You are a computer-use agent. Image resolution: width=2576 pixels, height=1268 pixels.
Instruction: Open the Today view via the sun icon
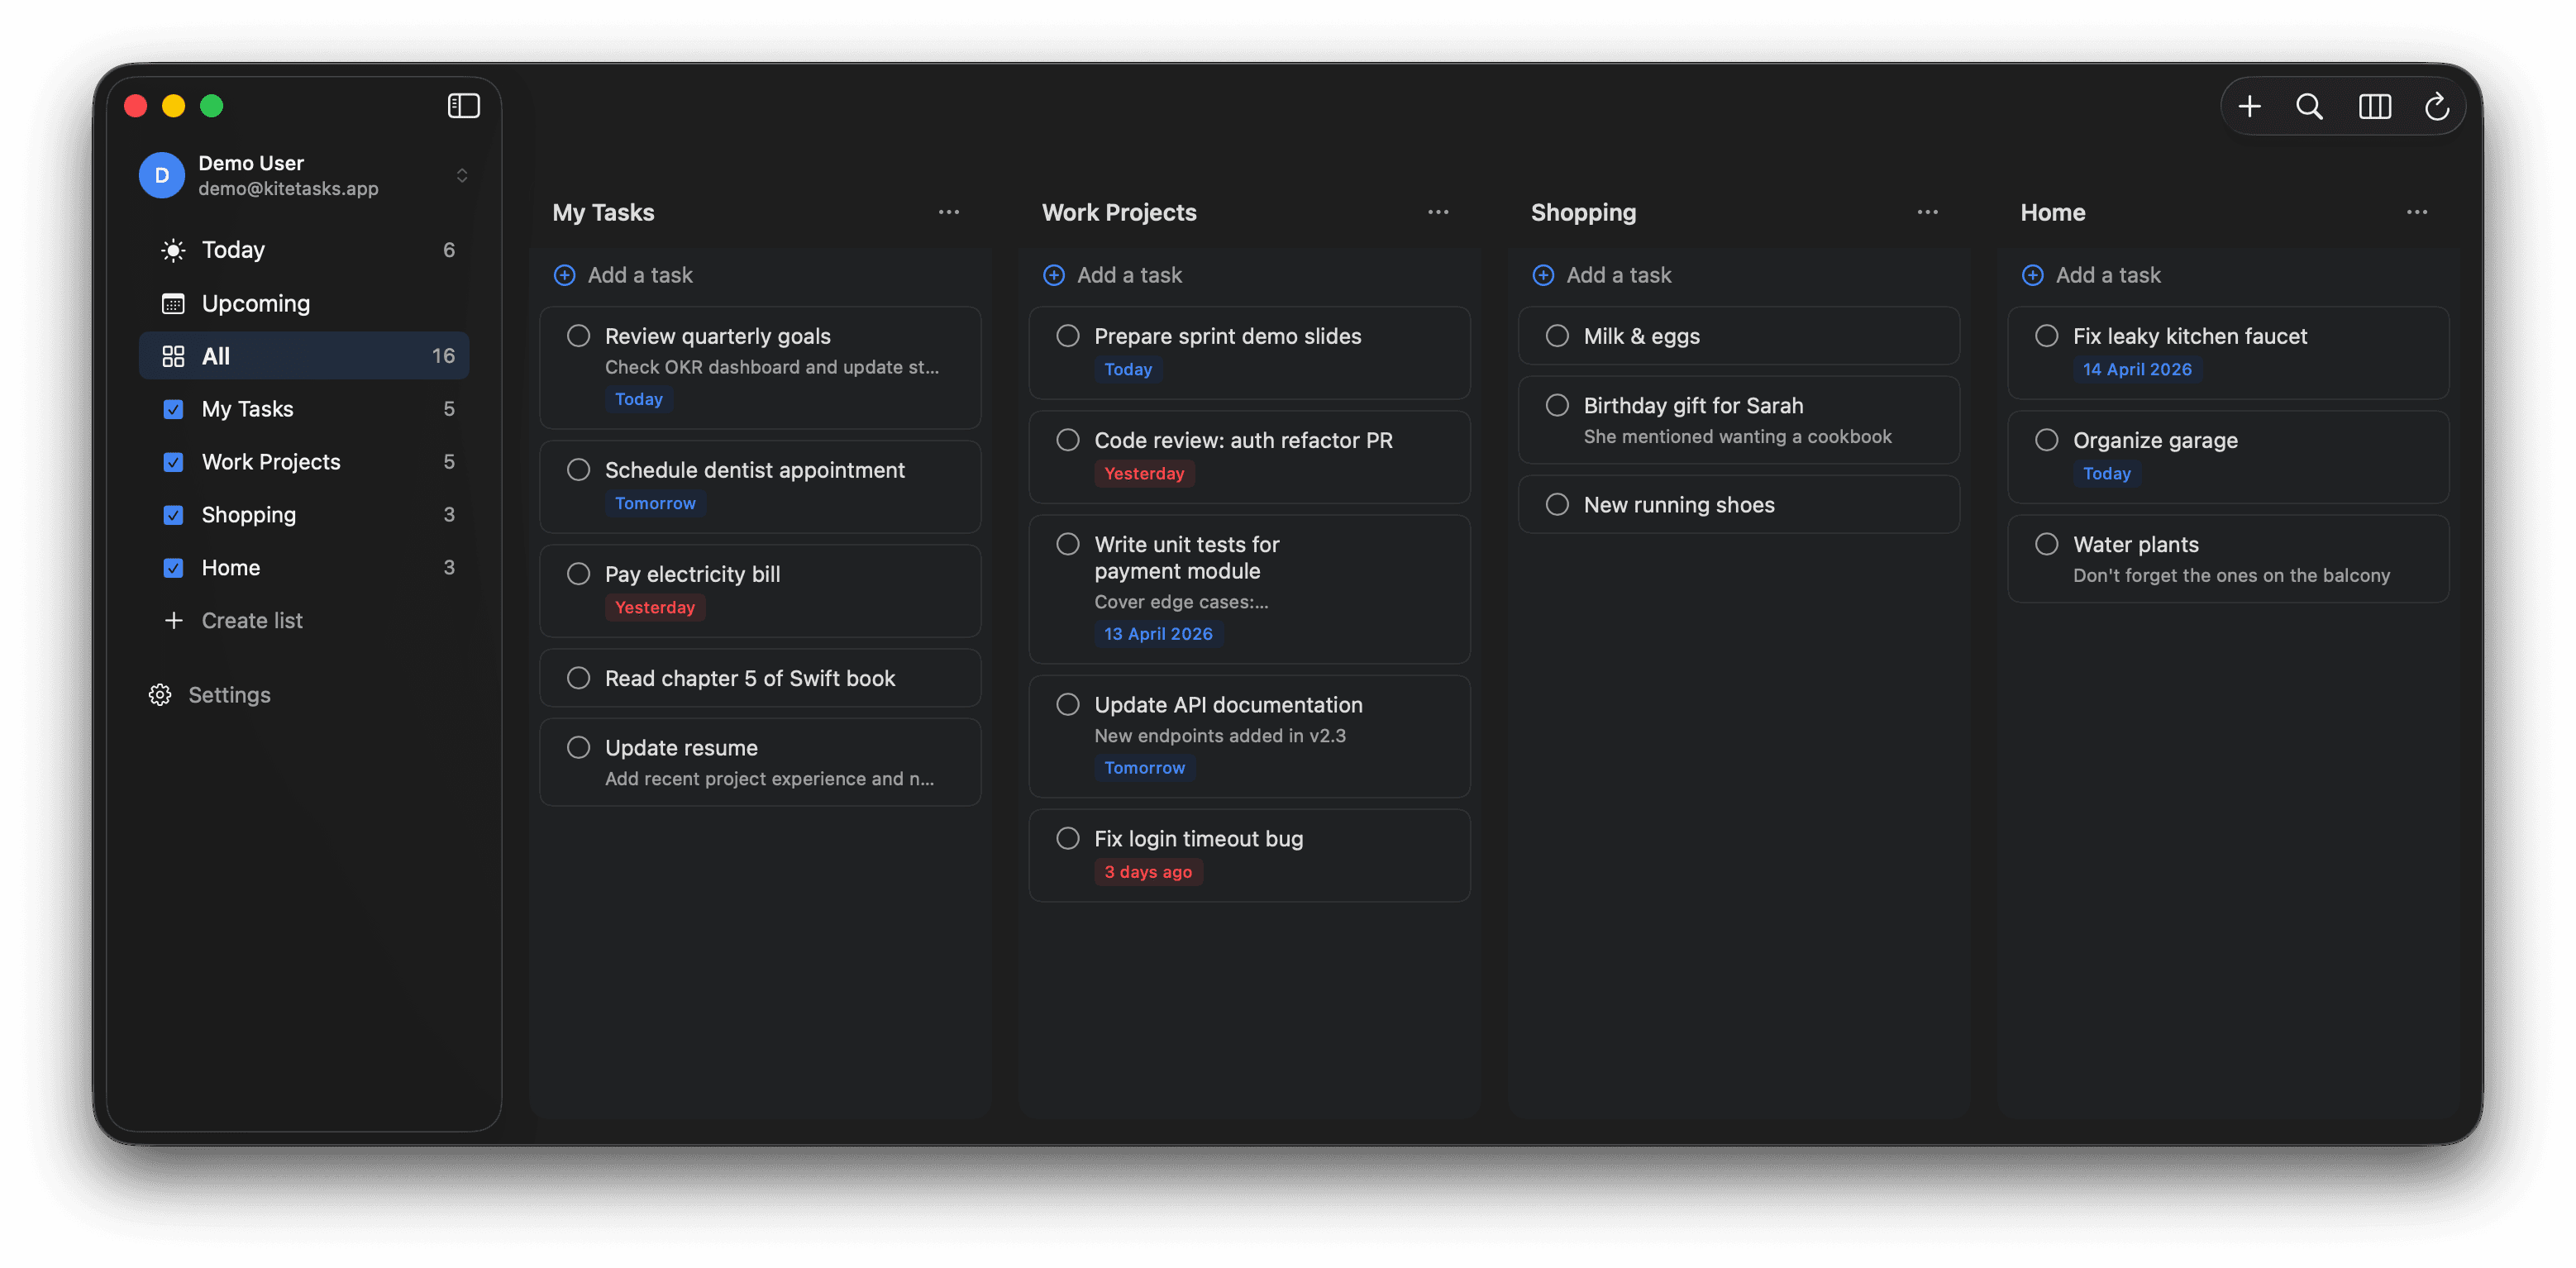pyautogui.click(x=173, y=250)
